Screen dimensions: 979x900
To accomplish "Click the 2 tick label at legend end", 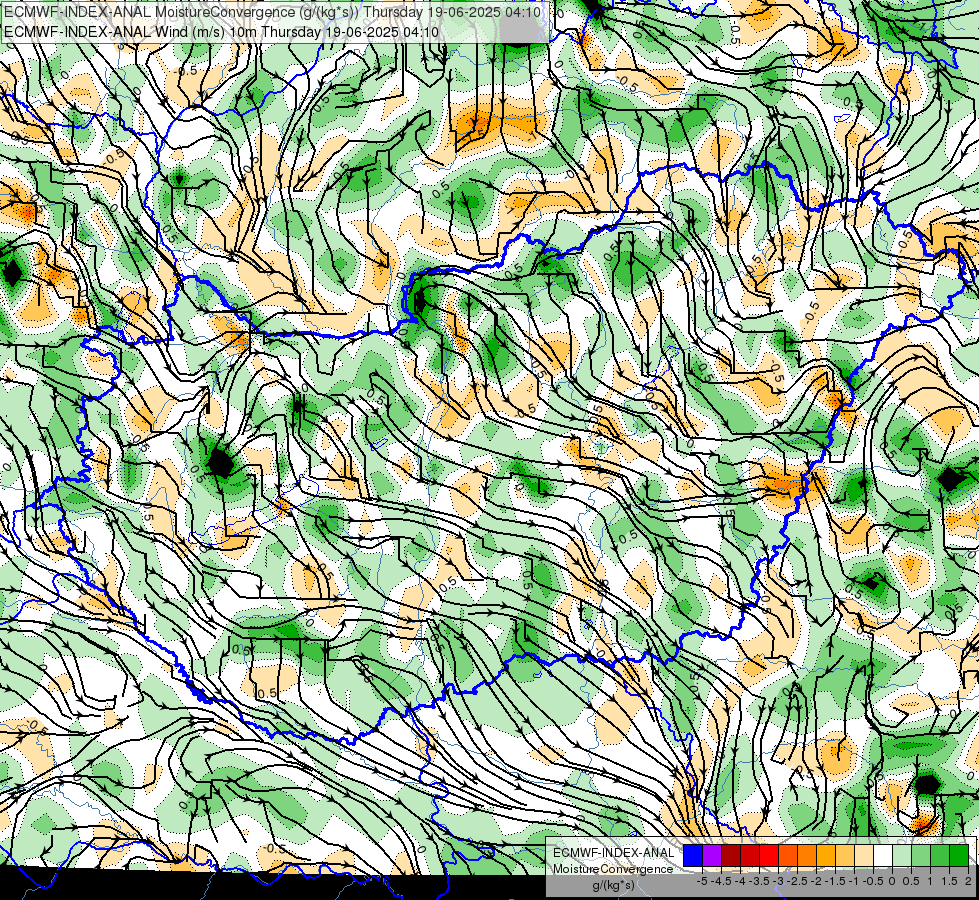I will click(968, 881).
